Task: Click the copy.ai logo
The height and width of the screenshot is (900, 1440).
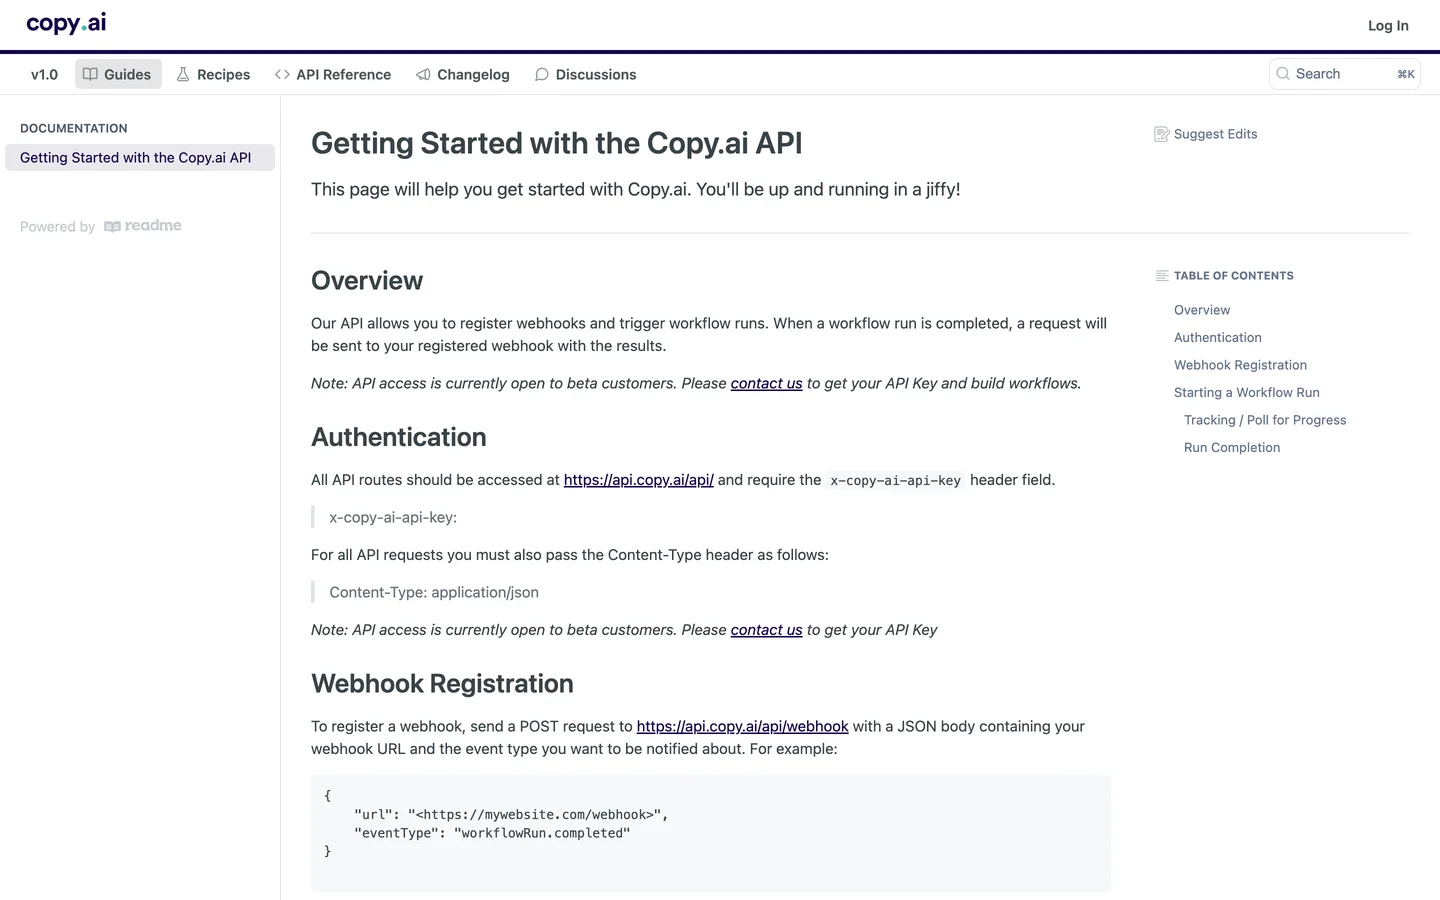Action: pos(66,23)
